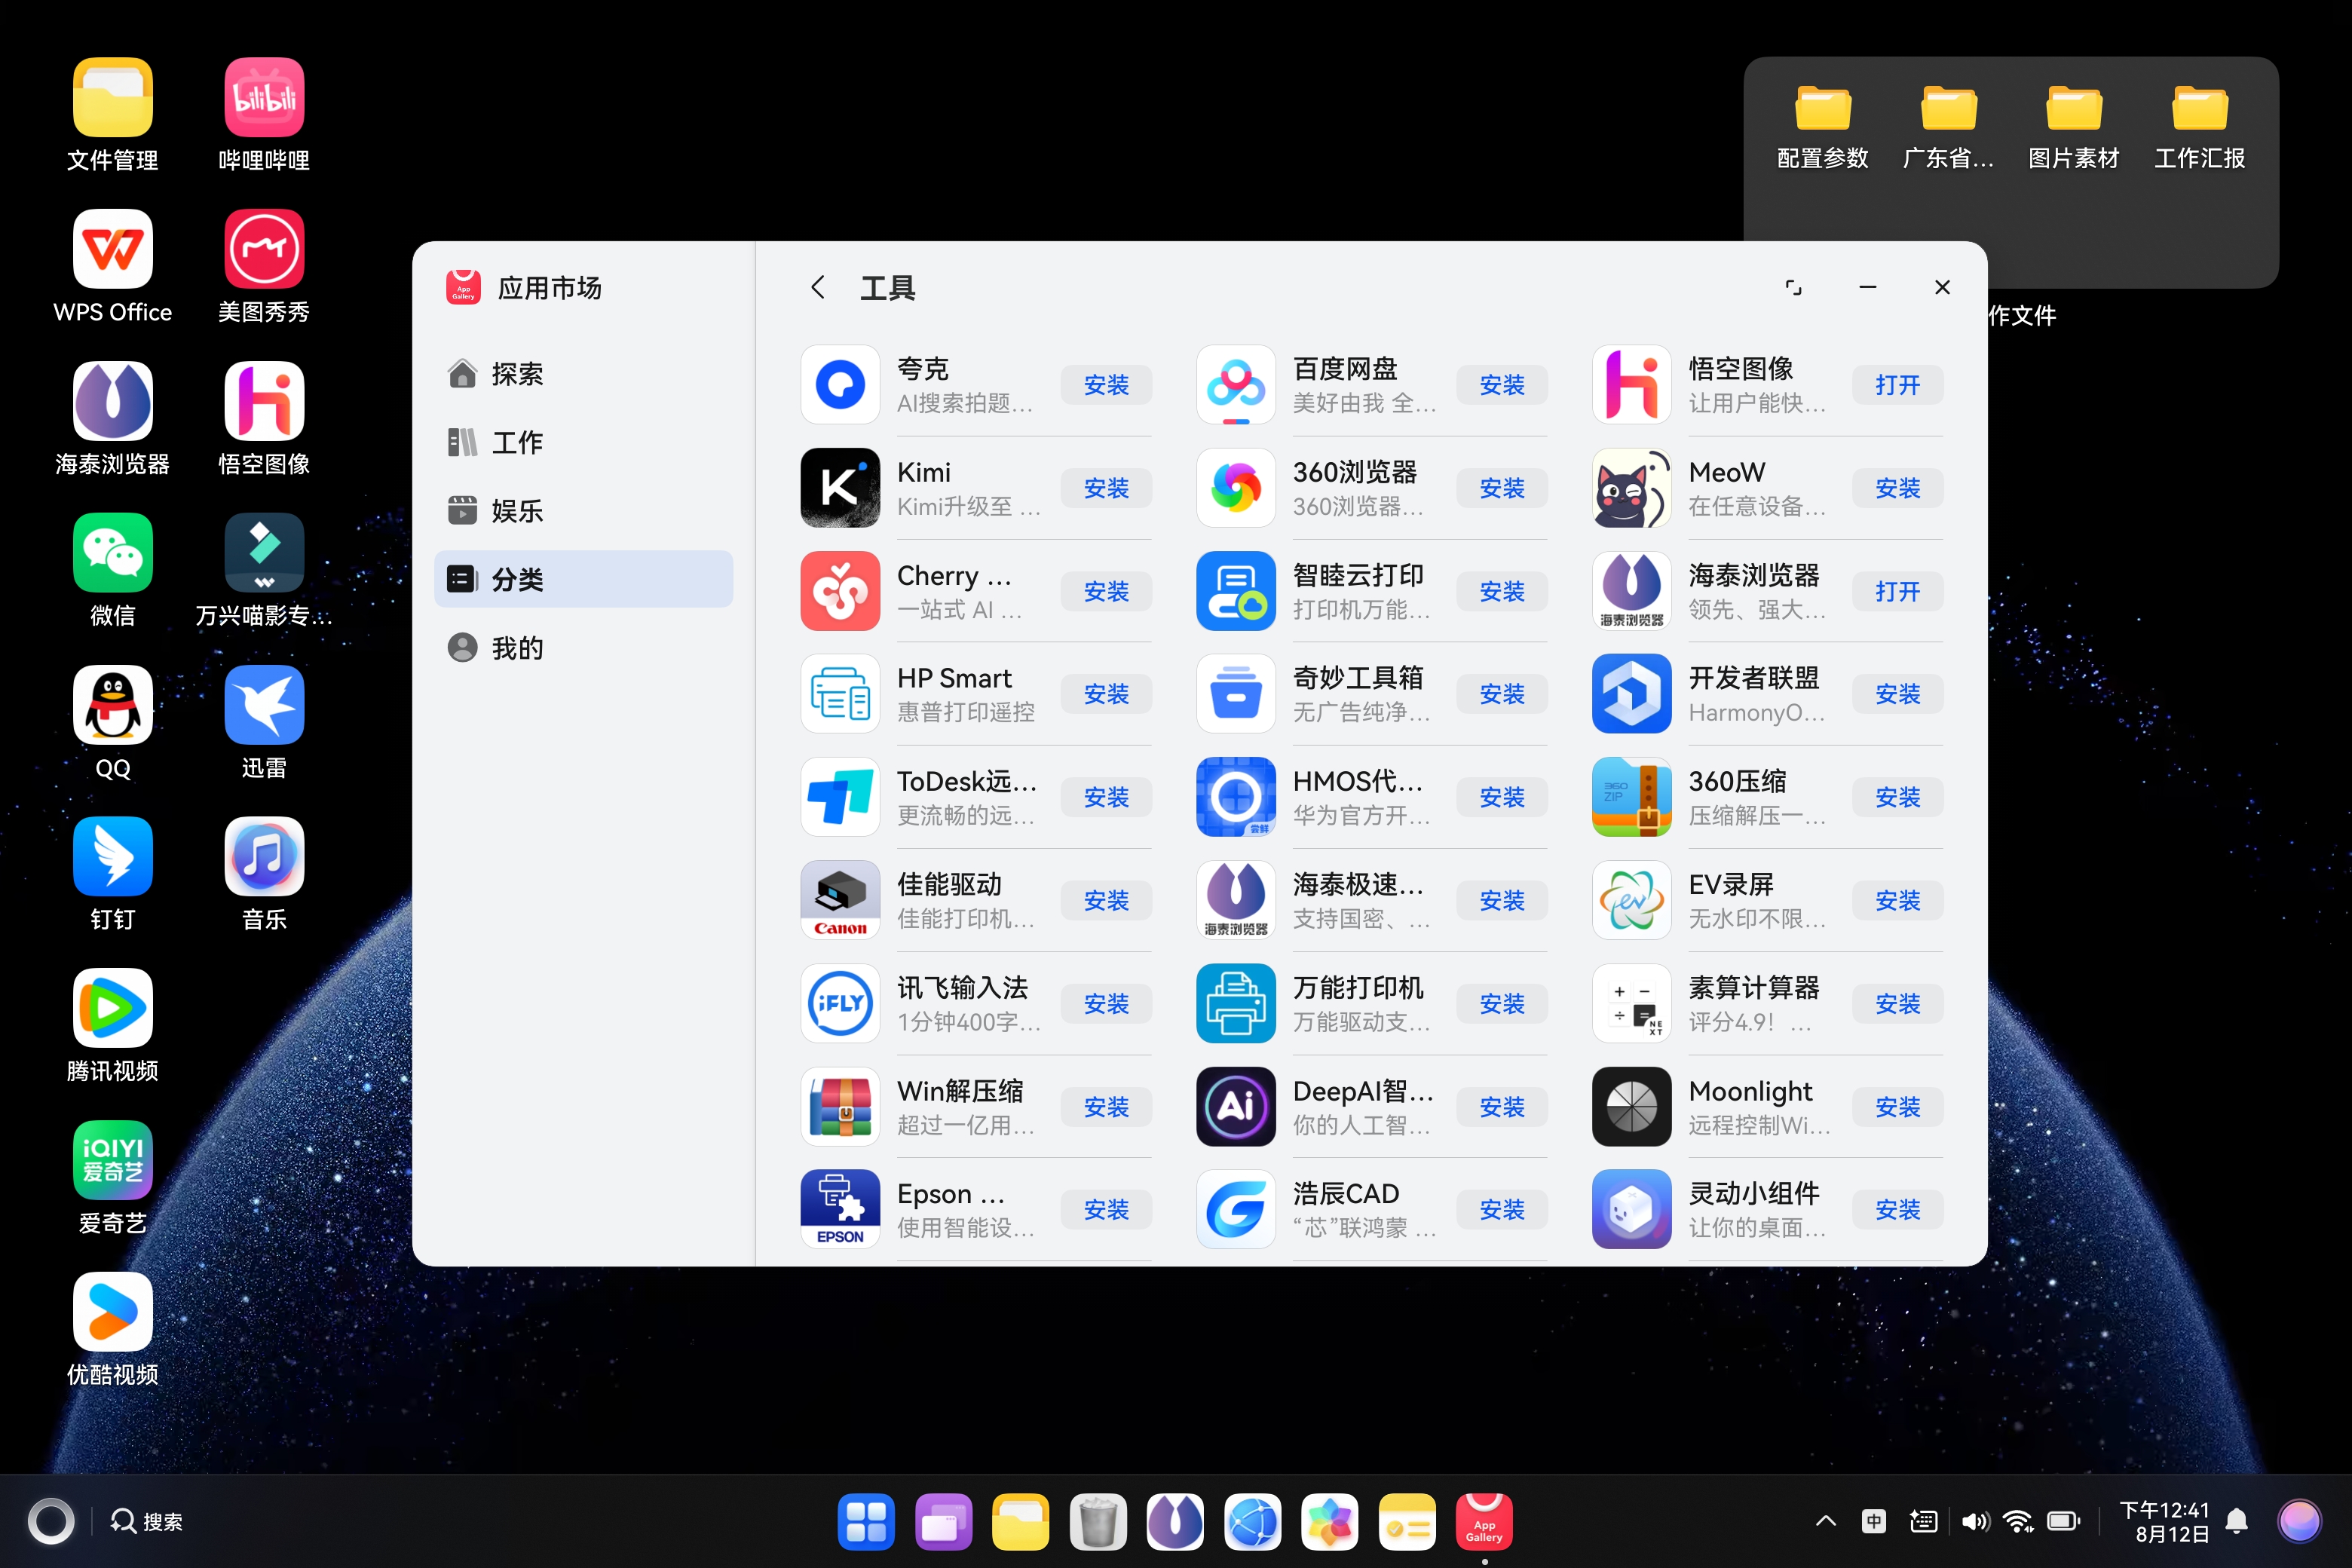The width and height of the screenshot is (2352, 1568).
Task: Open the 素算计算器 app icon
Action: pyautogui.click(x=1632, y=1003)
